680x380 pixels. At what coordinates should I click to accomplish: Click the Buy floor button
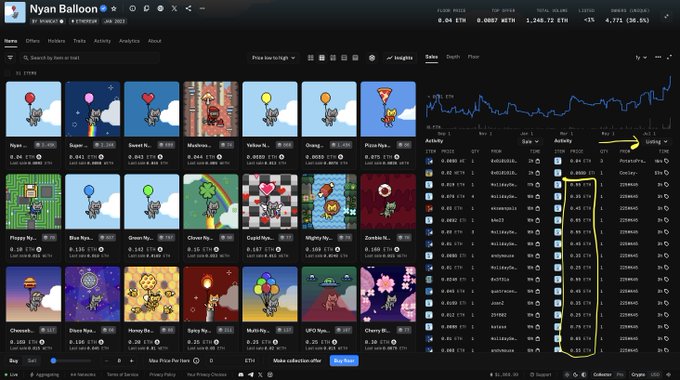click(x=344, y=360)
